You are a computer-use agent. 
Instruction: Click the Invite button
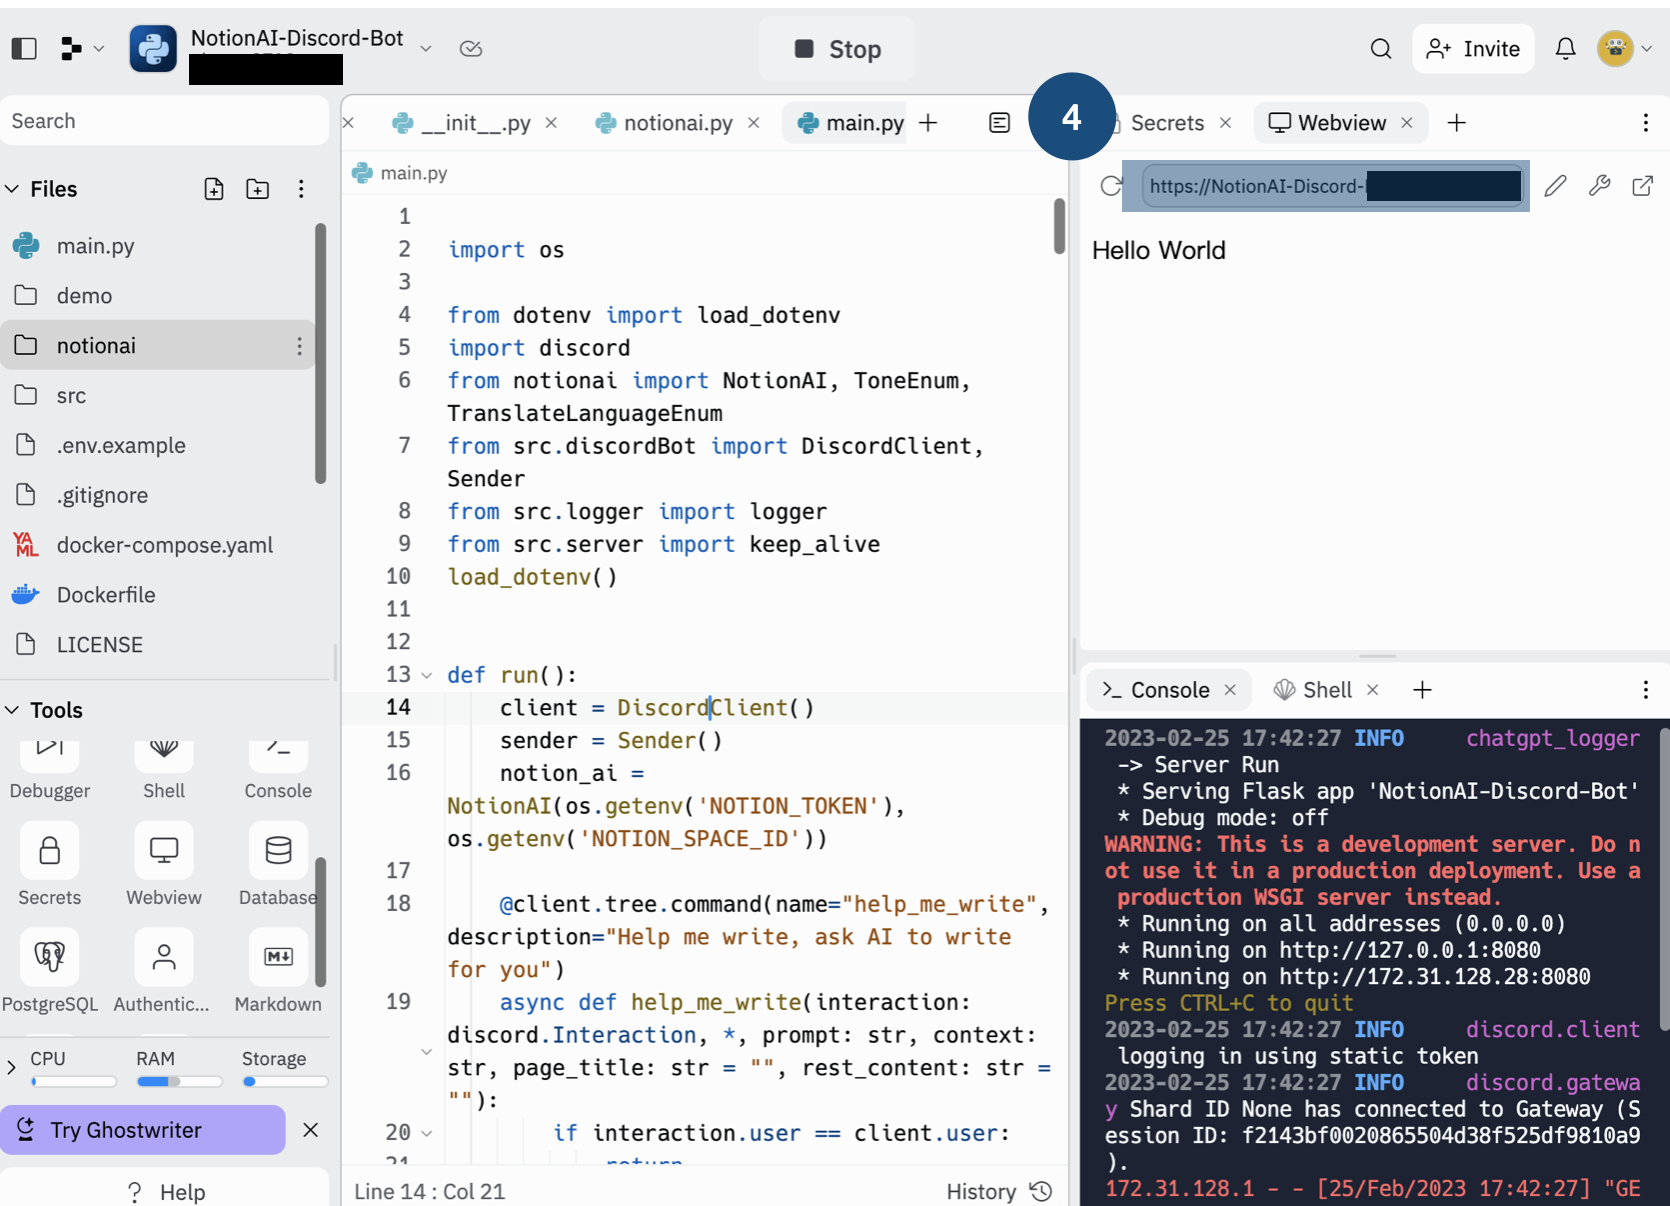(x=1473, y=48)
